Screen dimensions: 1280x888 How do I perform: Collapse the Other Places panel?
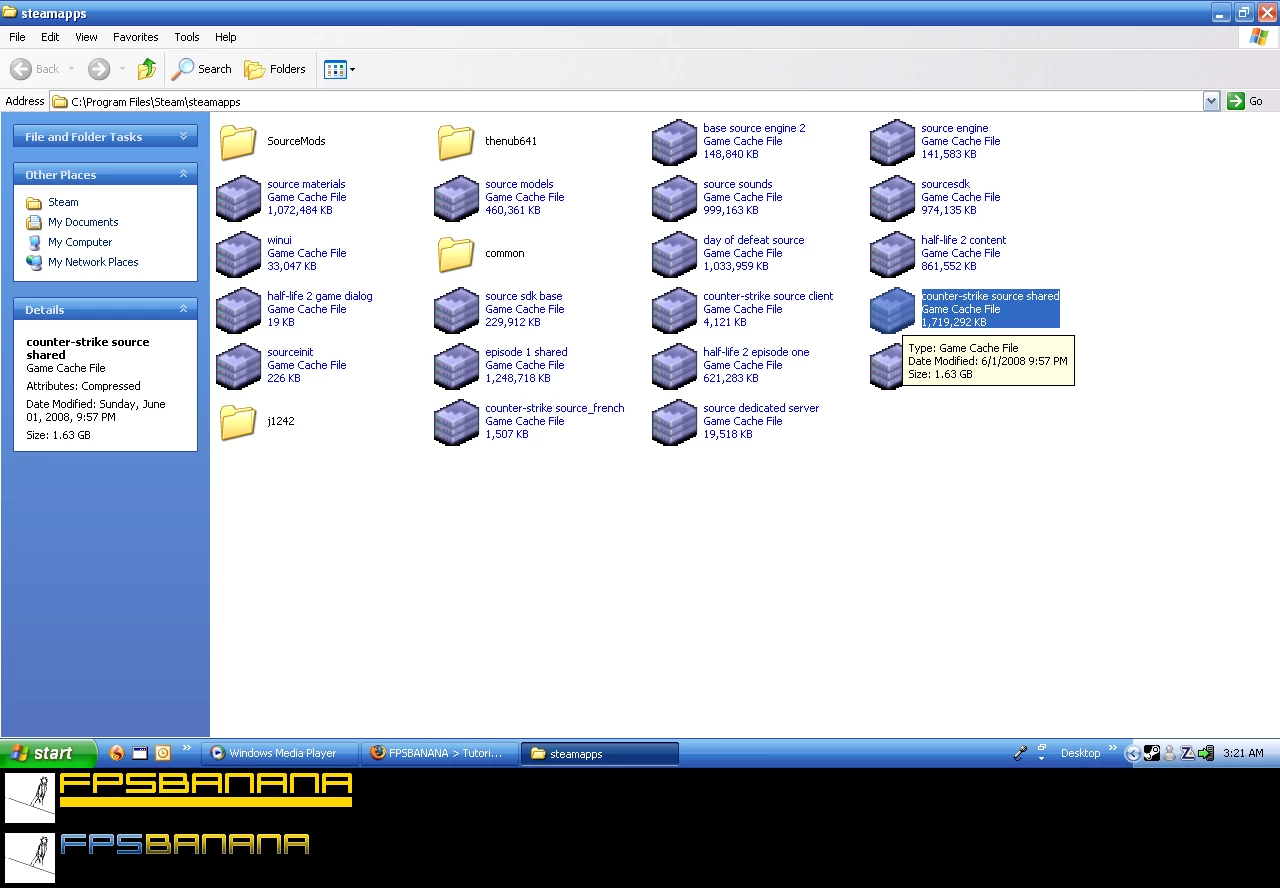(x=183, y=174)
